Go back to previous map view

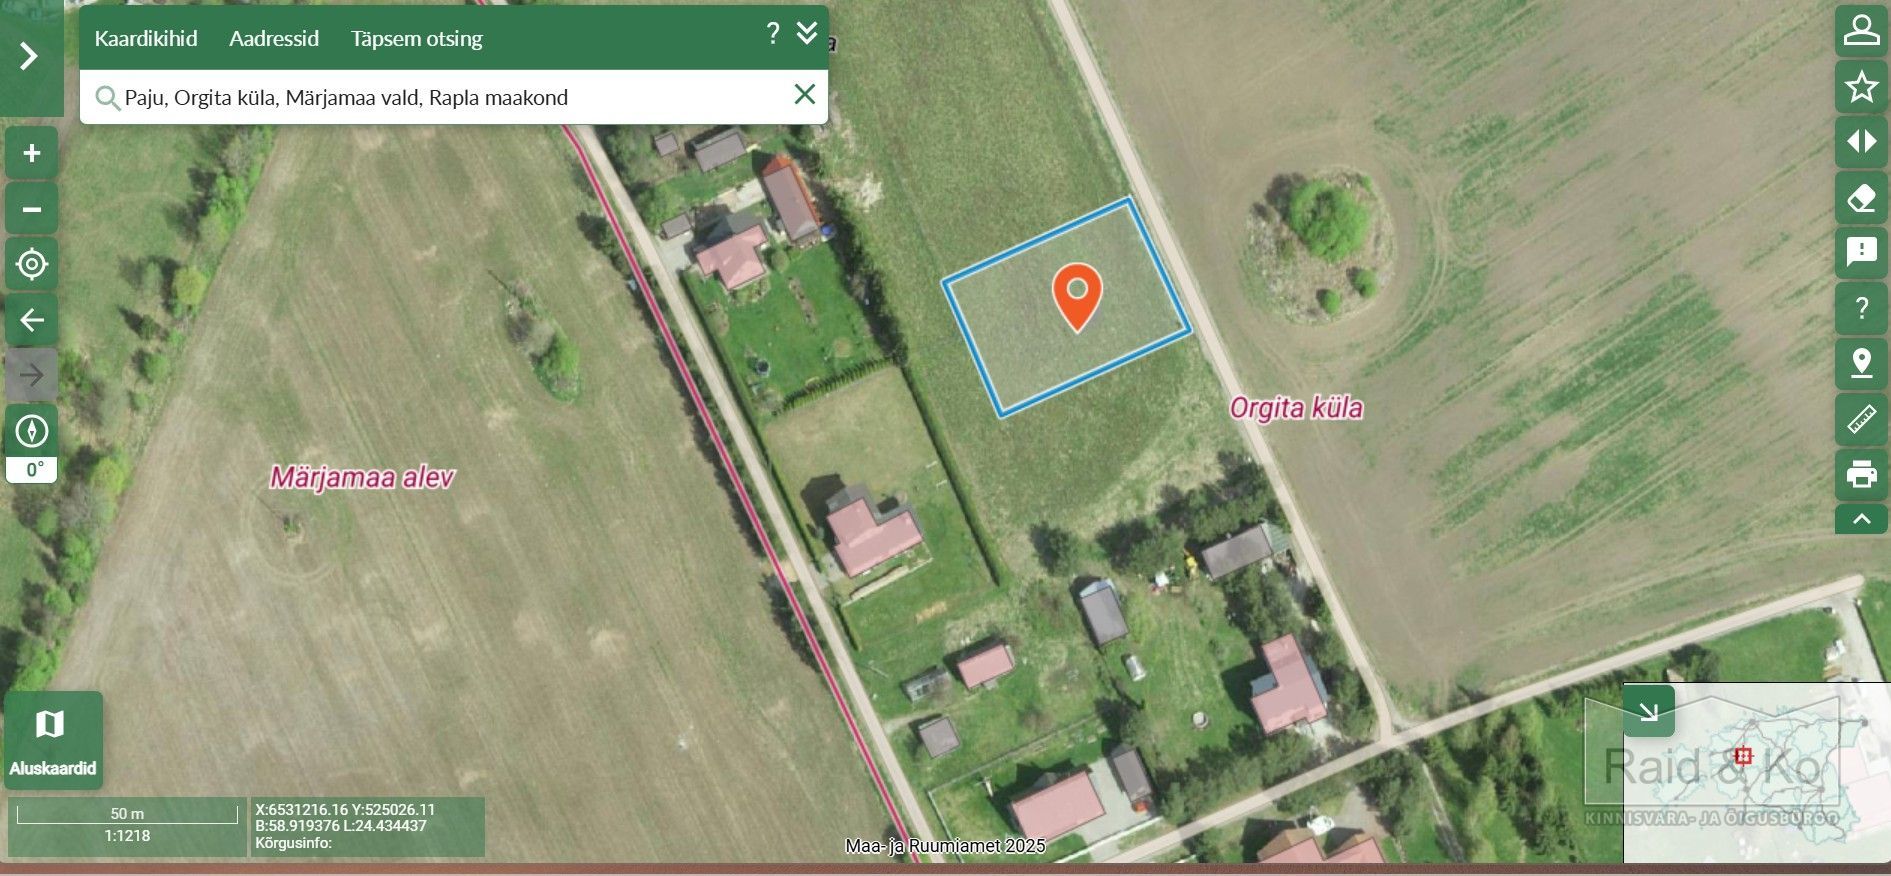32,320
